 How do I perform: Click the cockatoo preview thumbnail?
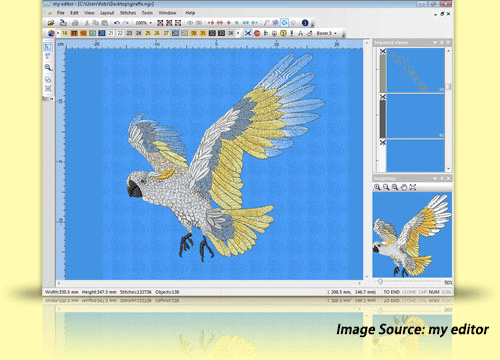point(412,235)
